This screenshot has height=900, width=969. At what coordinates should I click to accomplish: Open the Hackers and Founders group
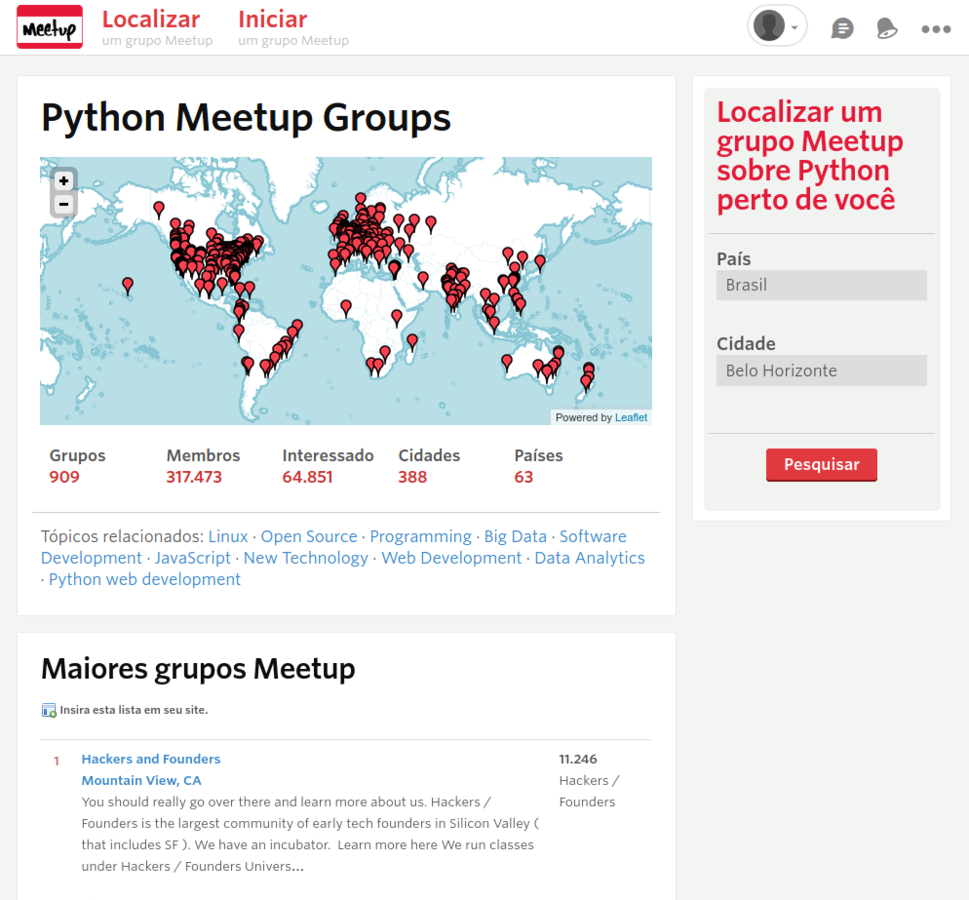(151, 759)
